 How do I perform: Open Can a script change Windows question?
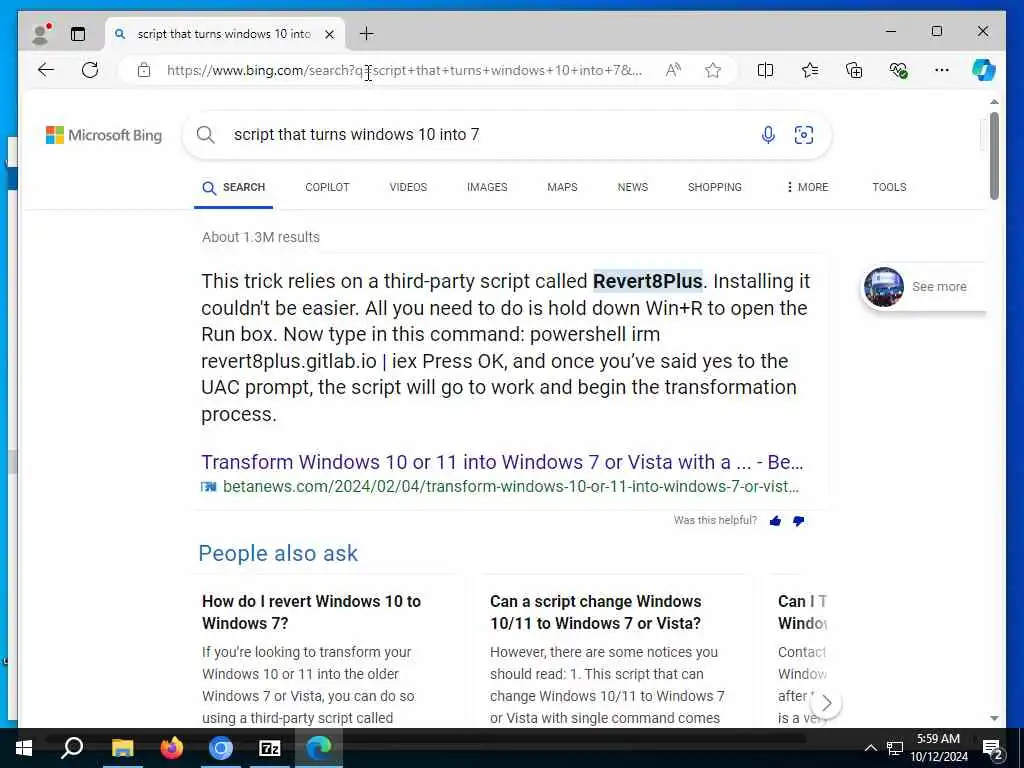pyautogui.click(x=595, y=612)
